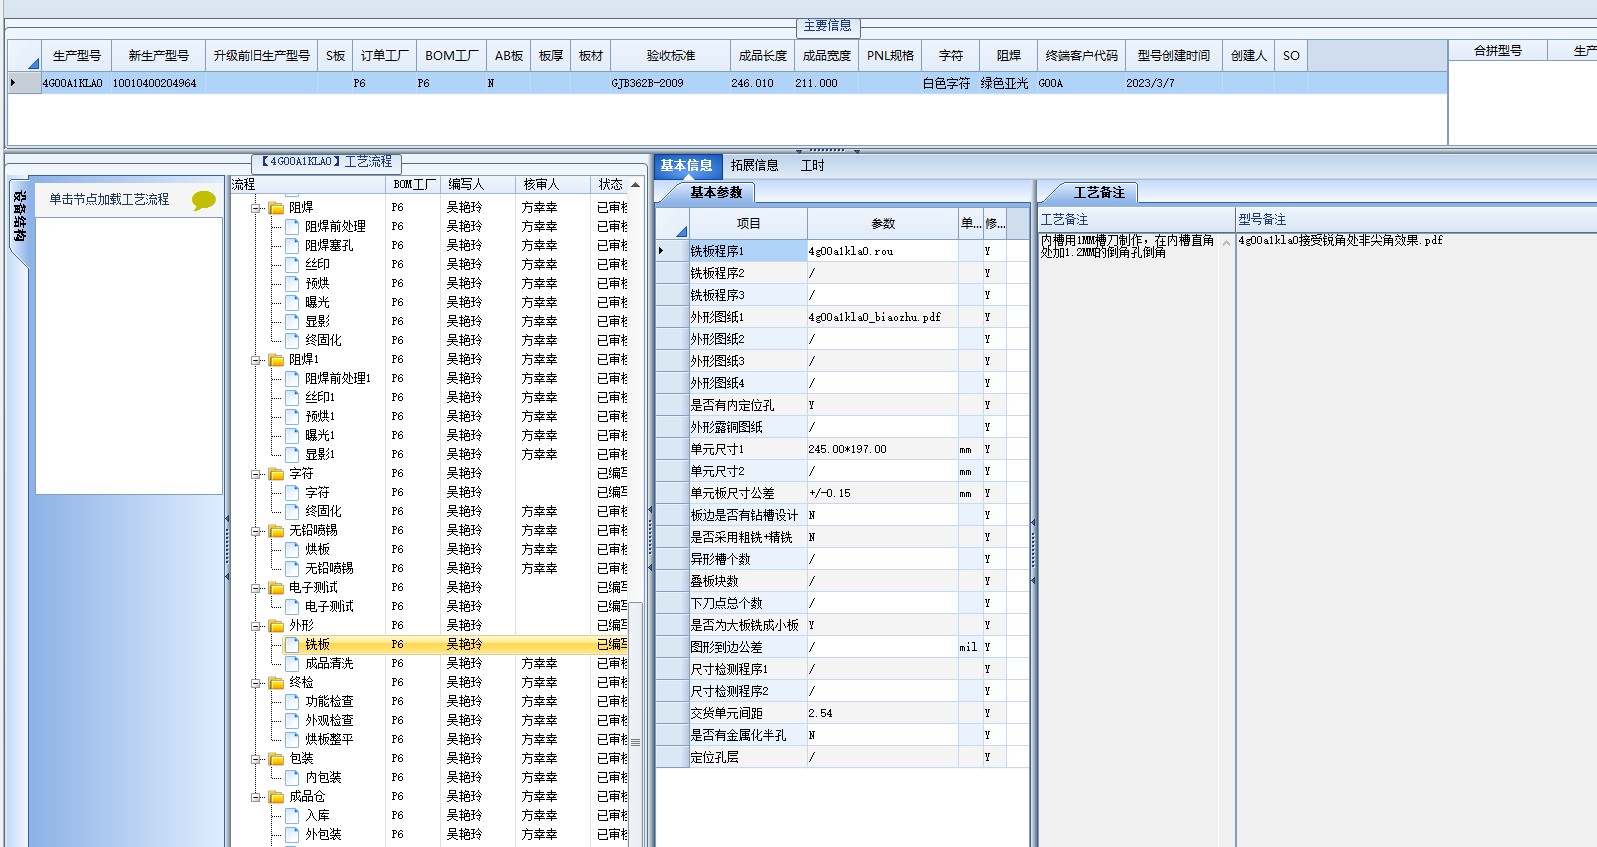This screenshot has width=1597, height=847.
Task: Click document icon beside 预烘
Action: click(292, 284)
